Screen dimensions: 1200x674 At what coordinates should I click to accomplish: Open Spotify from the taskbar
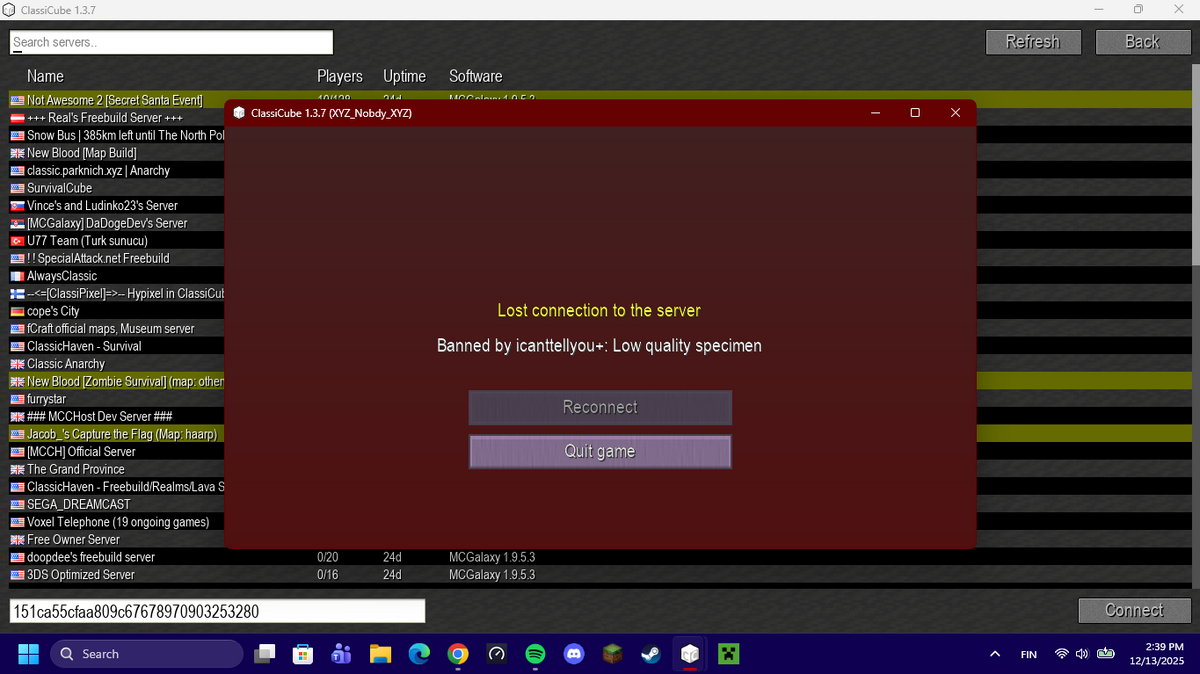tap(535, 654)
